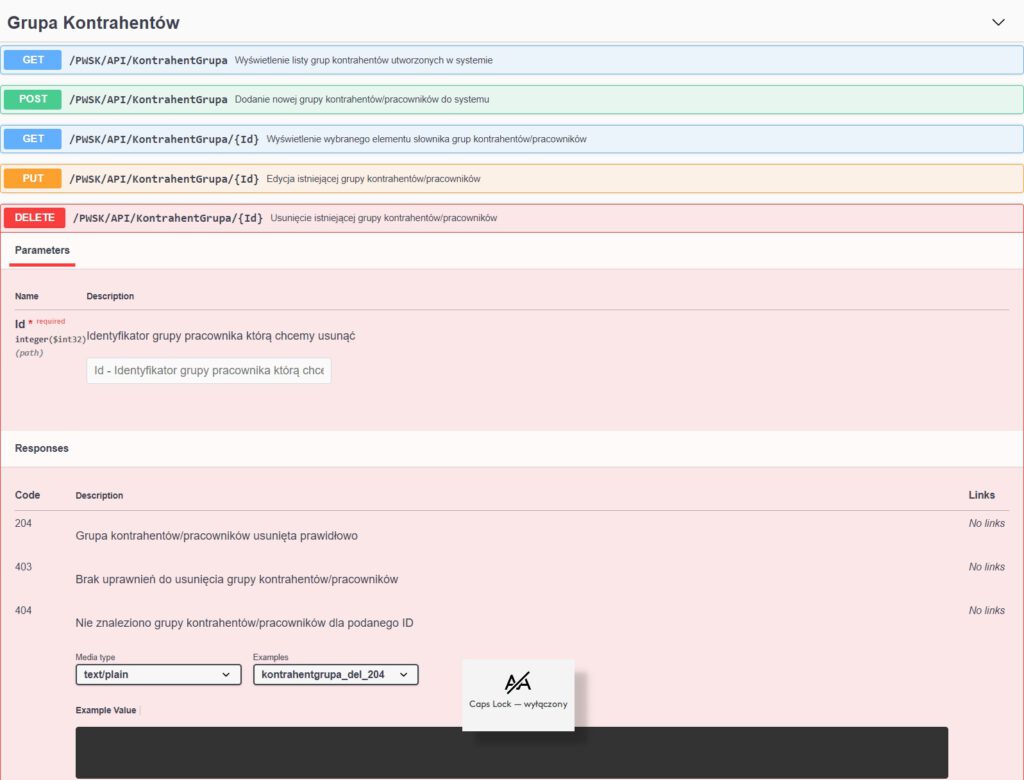Image resolution: width=1024 pixels, height=780 pixels.
Task: Open the Examples dropdown showing kontrahentgrupa_del_204
Action: click(x=335, y=674)
